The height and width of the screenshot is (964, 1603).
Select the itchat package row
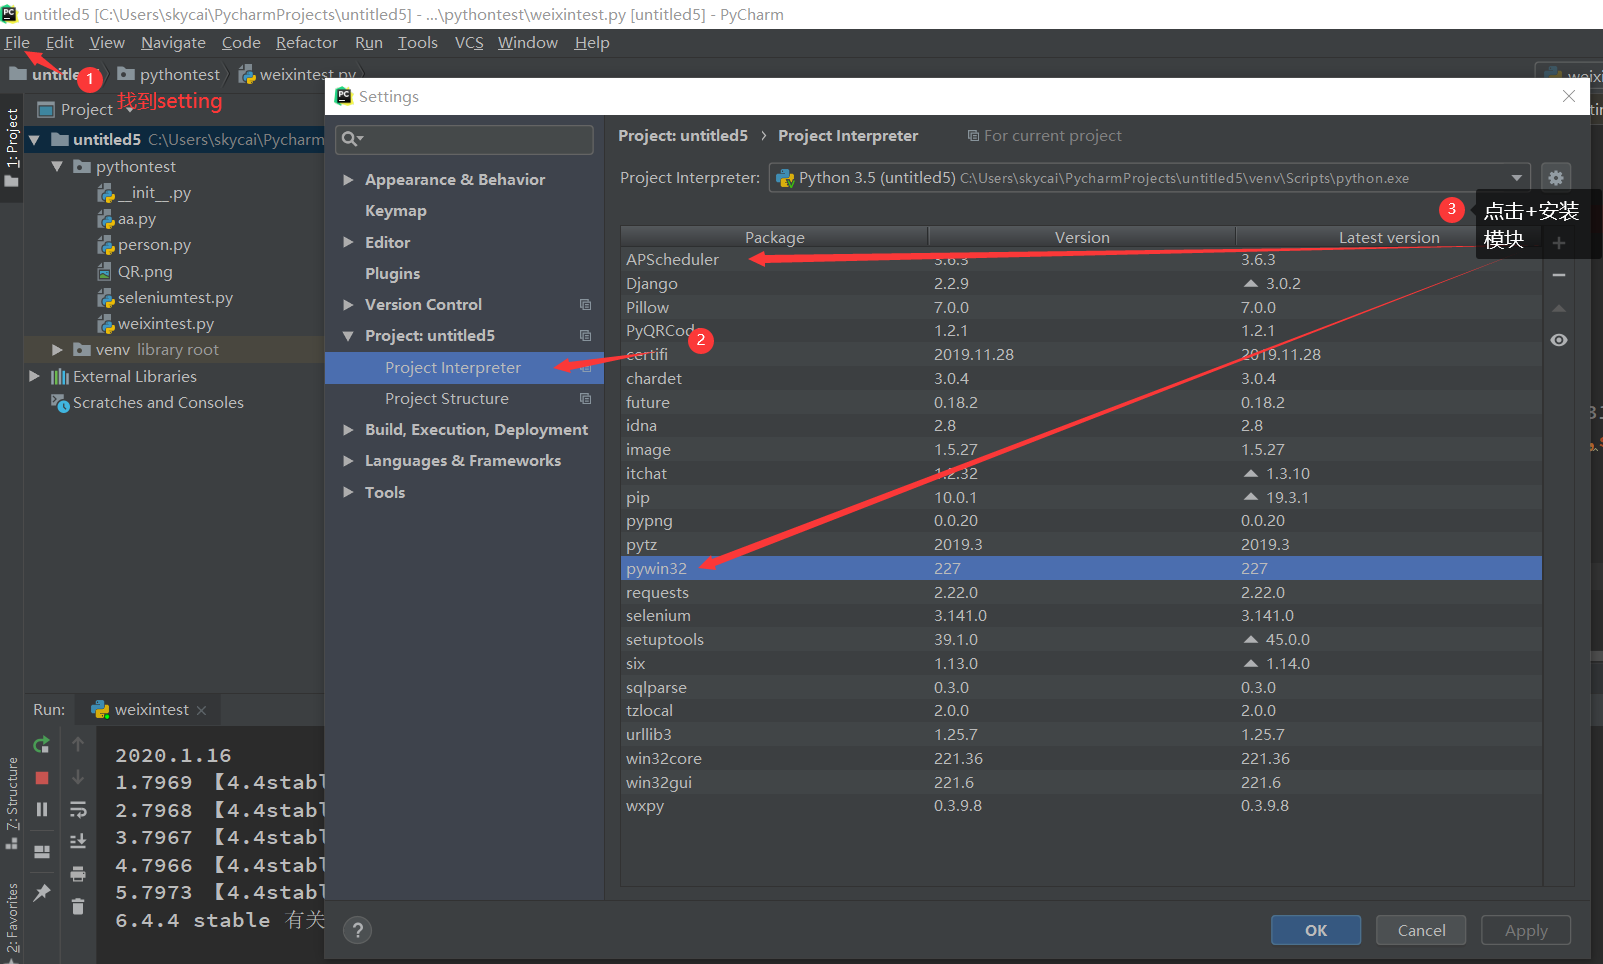(1081, 474)
